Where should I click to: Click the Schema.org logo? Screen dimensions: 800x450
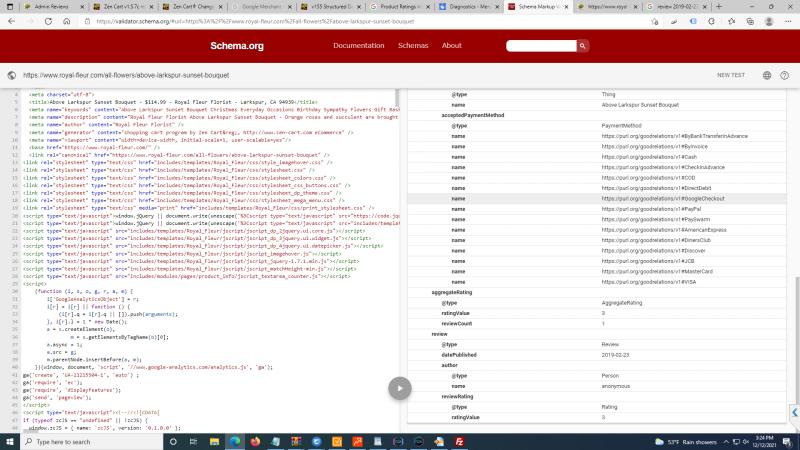[x=237, y=46]
